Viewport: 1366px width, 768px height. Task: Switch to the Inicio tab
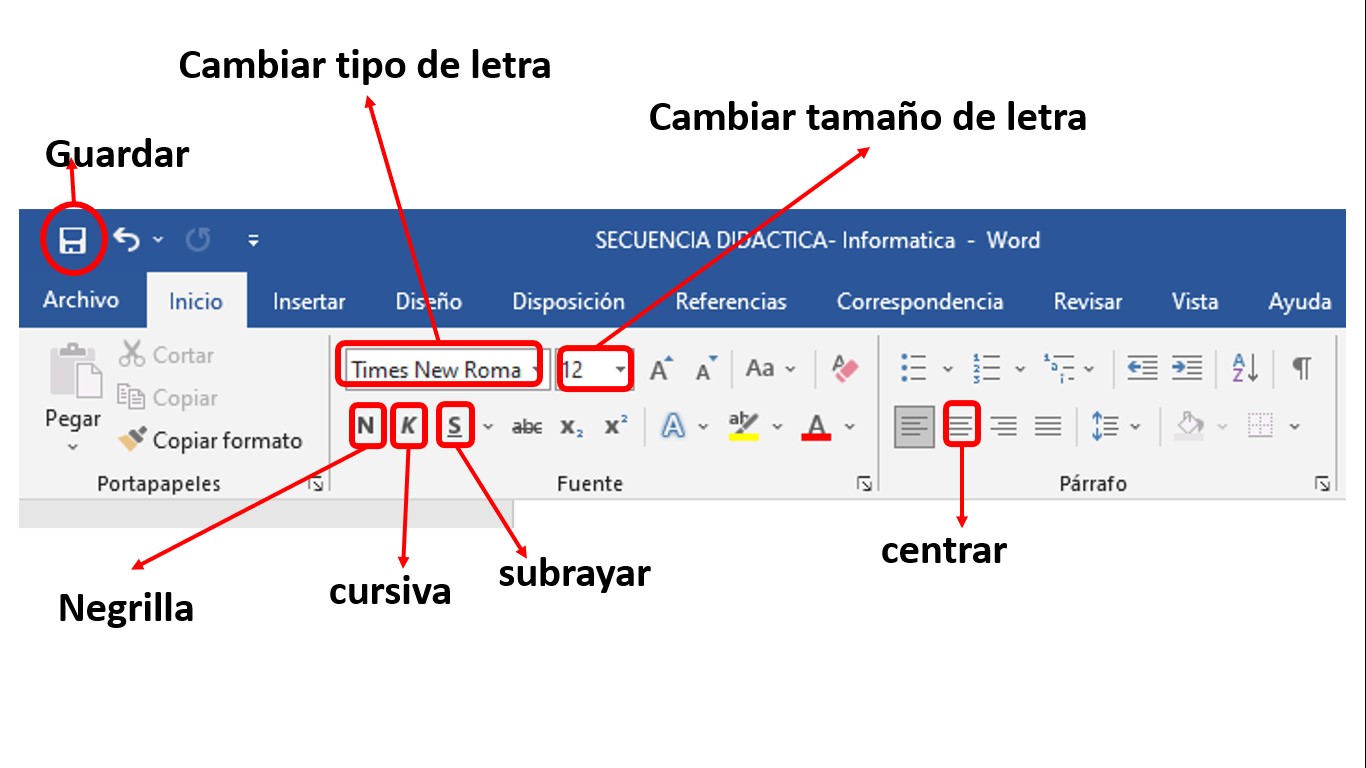tap(196, 301)
